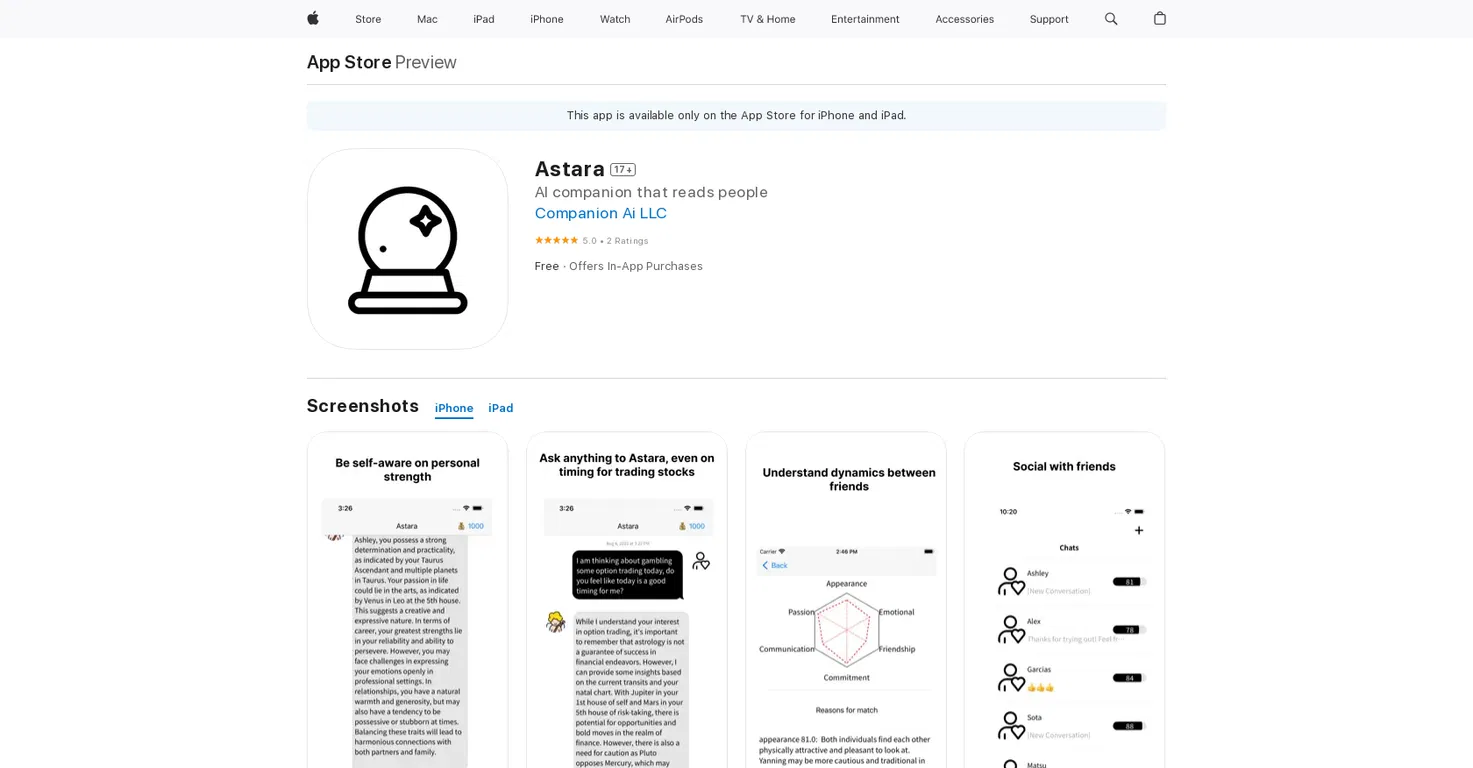Switch to the iPad screenshots tab
1473x768 pixels.
pyautogui.click(x=501, y=408)
